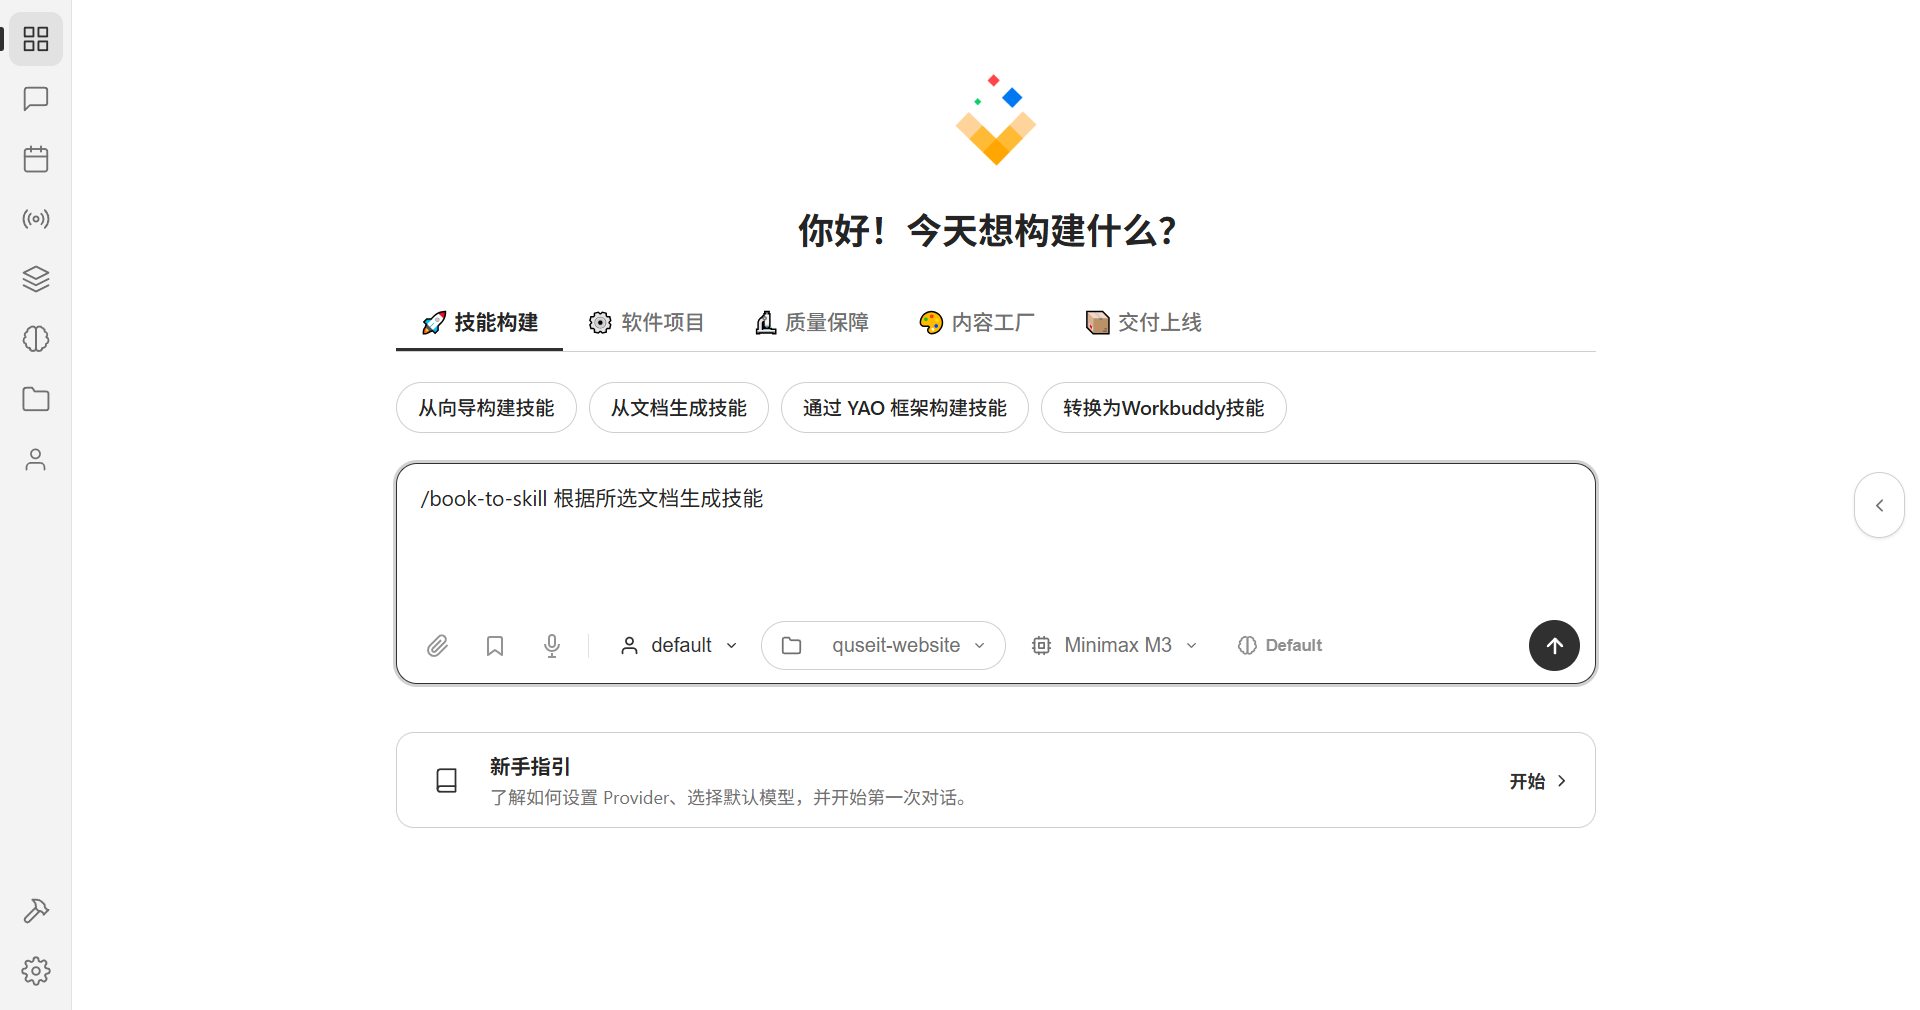Send message with the up-arrow button

(1554, 646)
